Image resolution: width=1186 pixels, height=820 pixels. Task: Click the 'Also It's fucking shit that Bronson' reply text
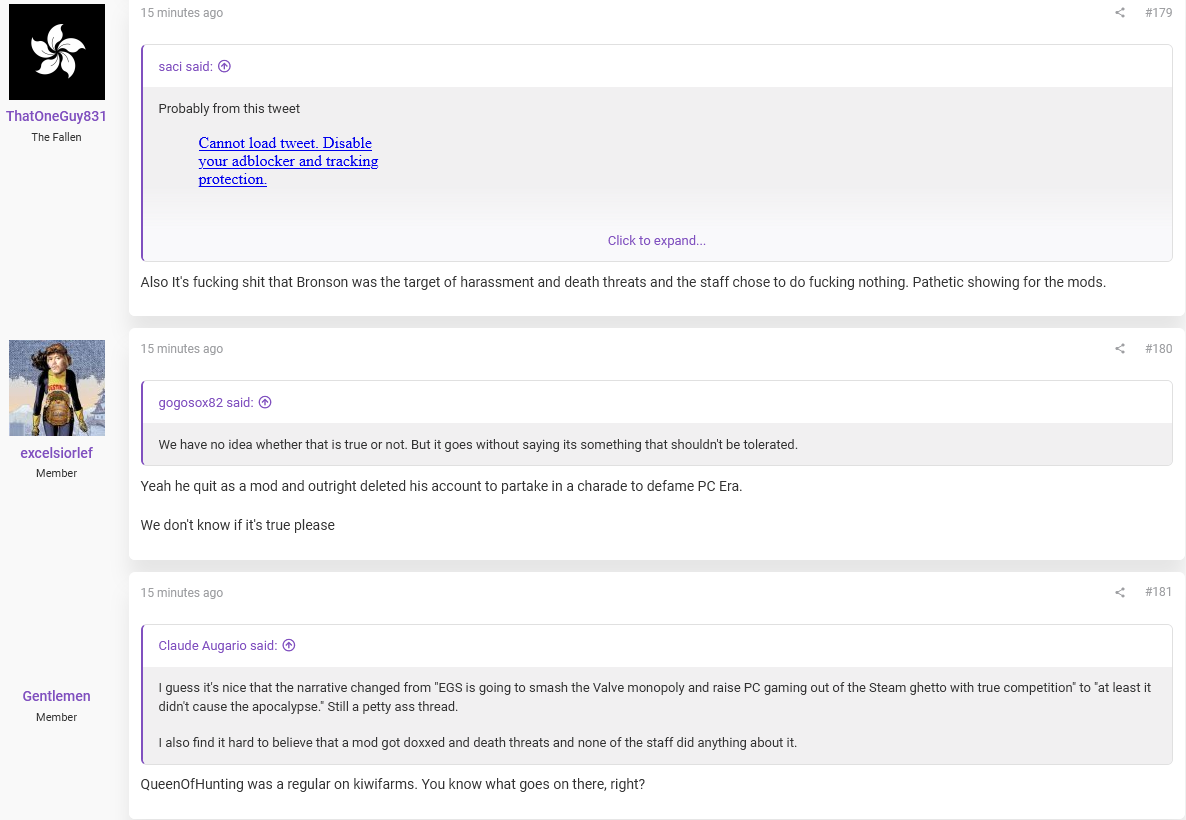coord(623,282)
